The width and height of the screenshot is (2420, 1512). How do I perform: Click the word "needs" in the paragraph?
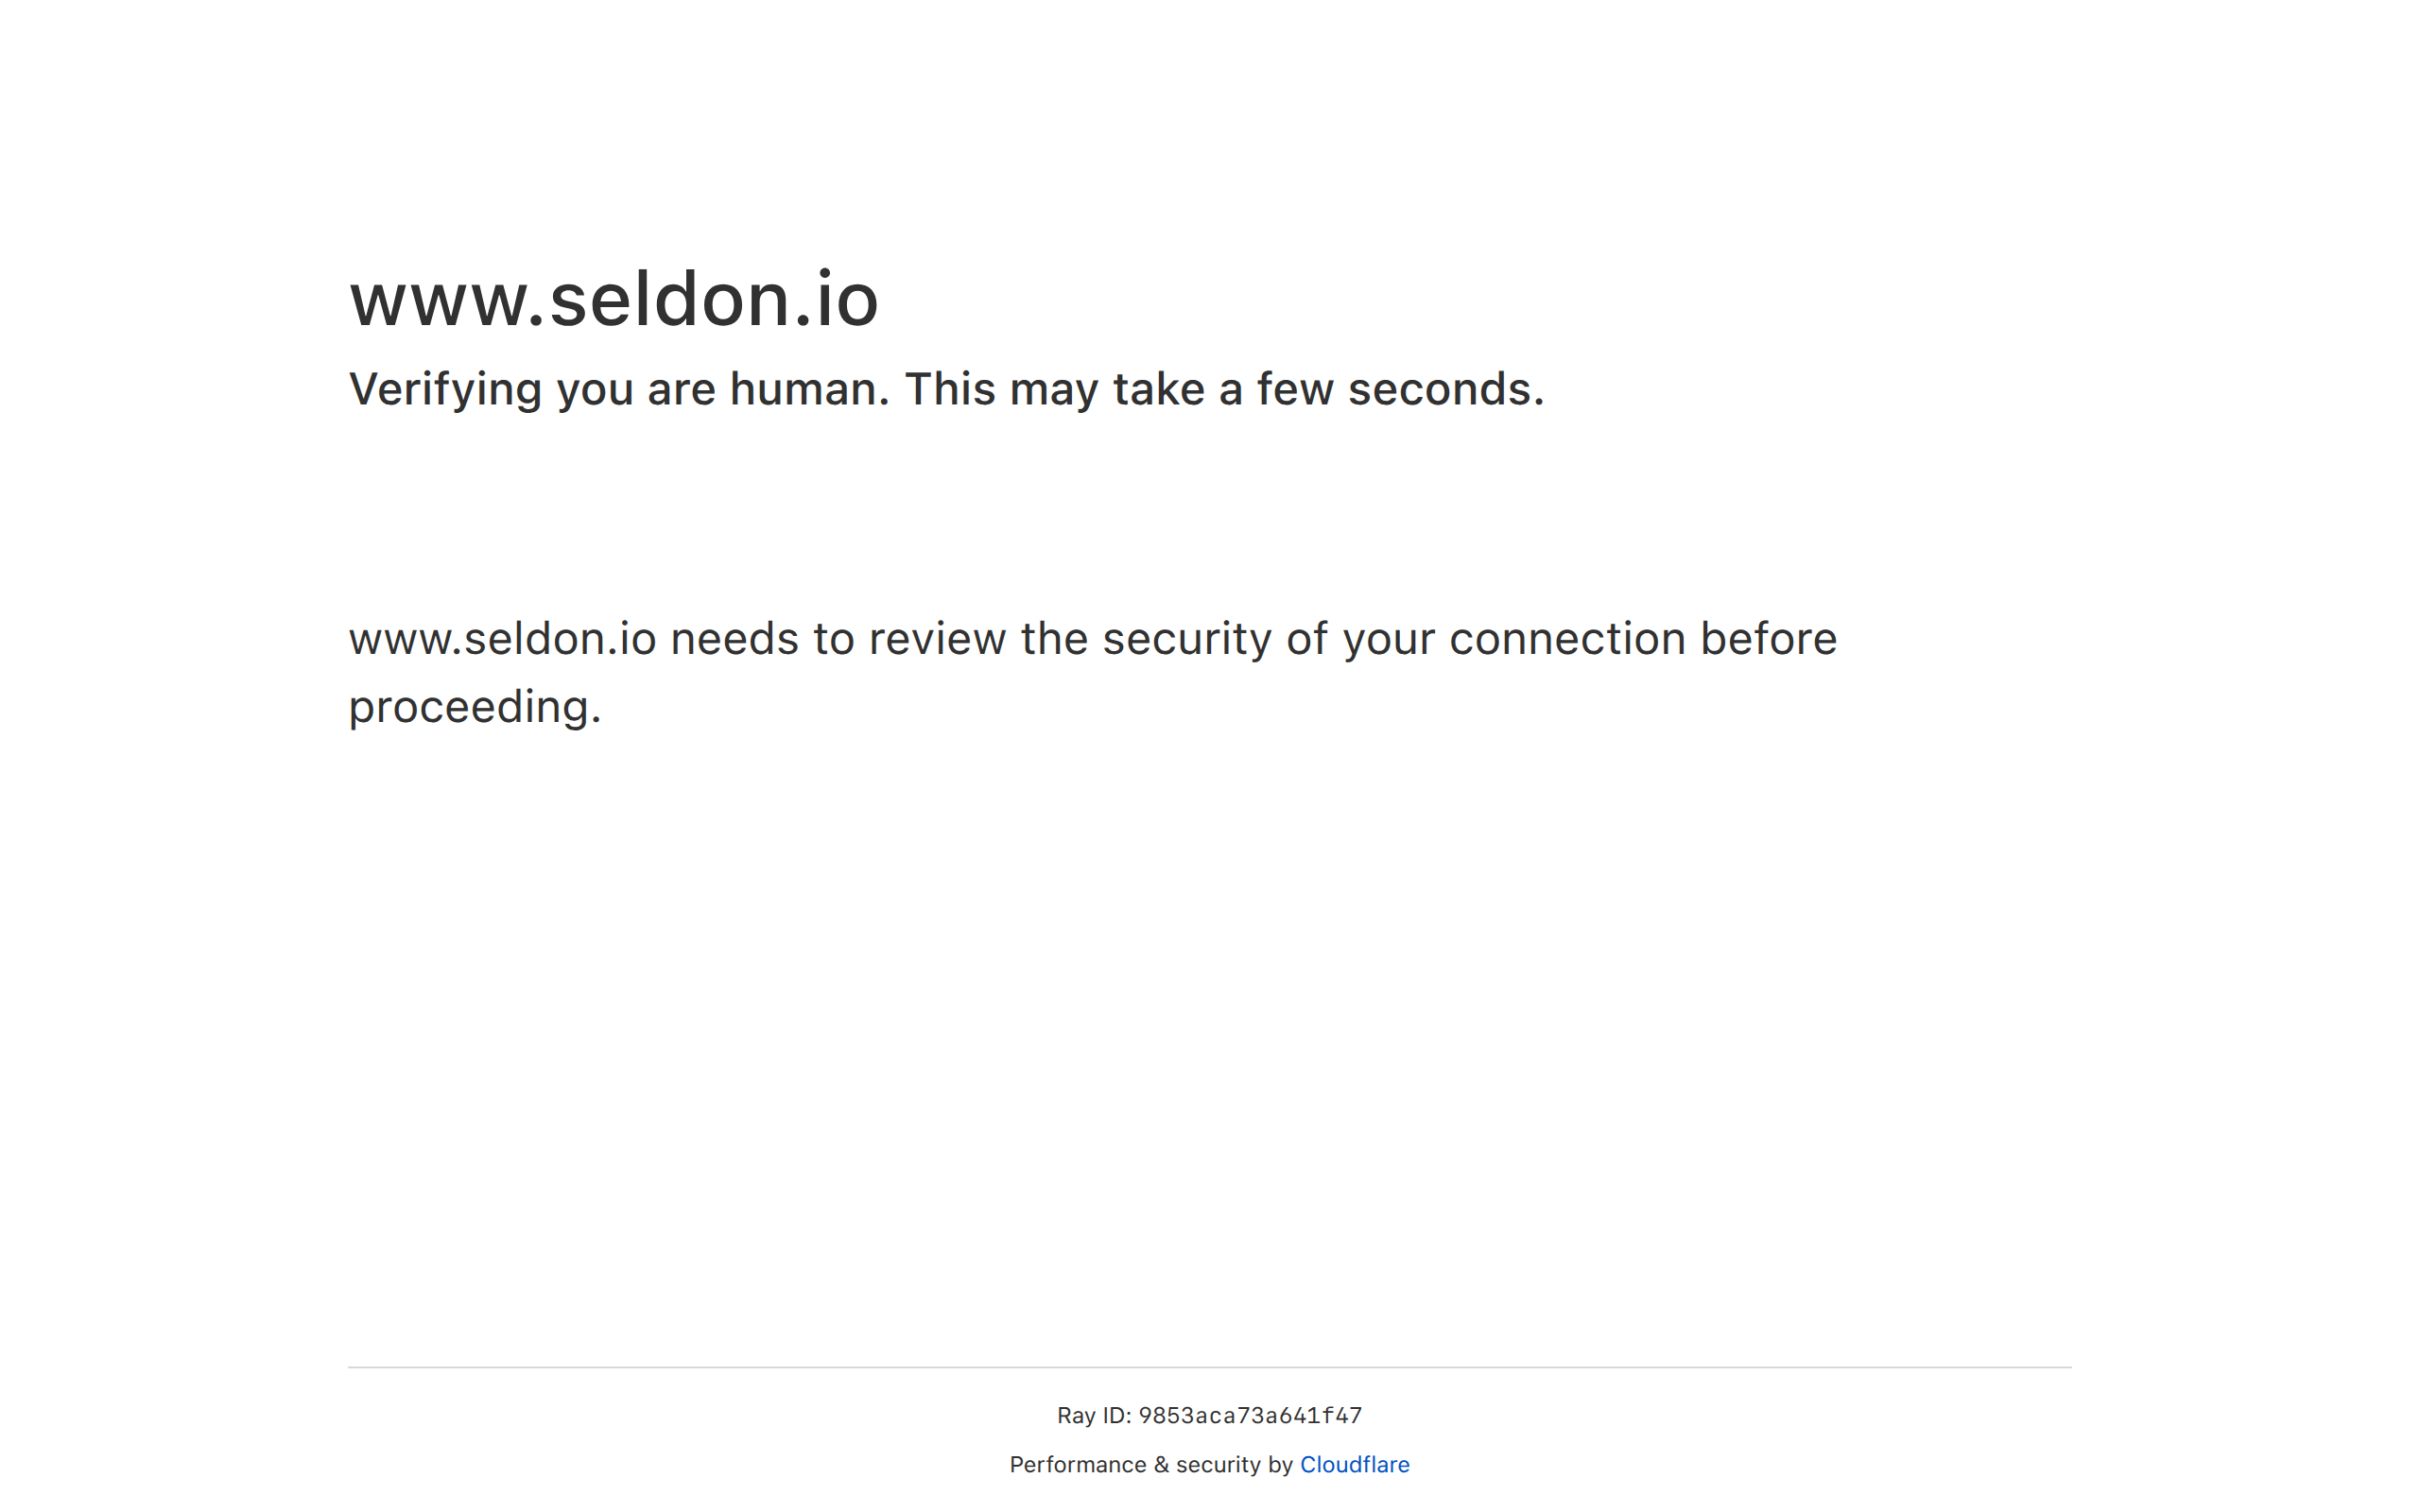pyautogui.click(x=734, y=639)
